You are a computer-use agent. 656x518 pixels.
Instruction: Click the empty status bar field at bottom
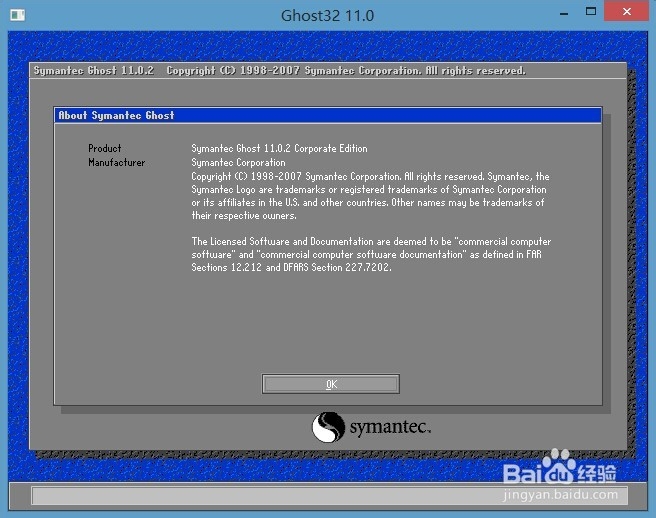[329, 495]
